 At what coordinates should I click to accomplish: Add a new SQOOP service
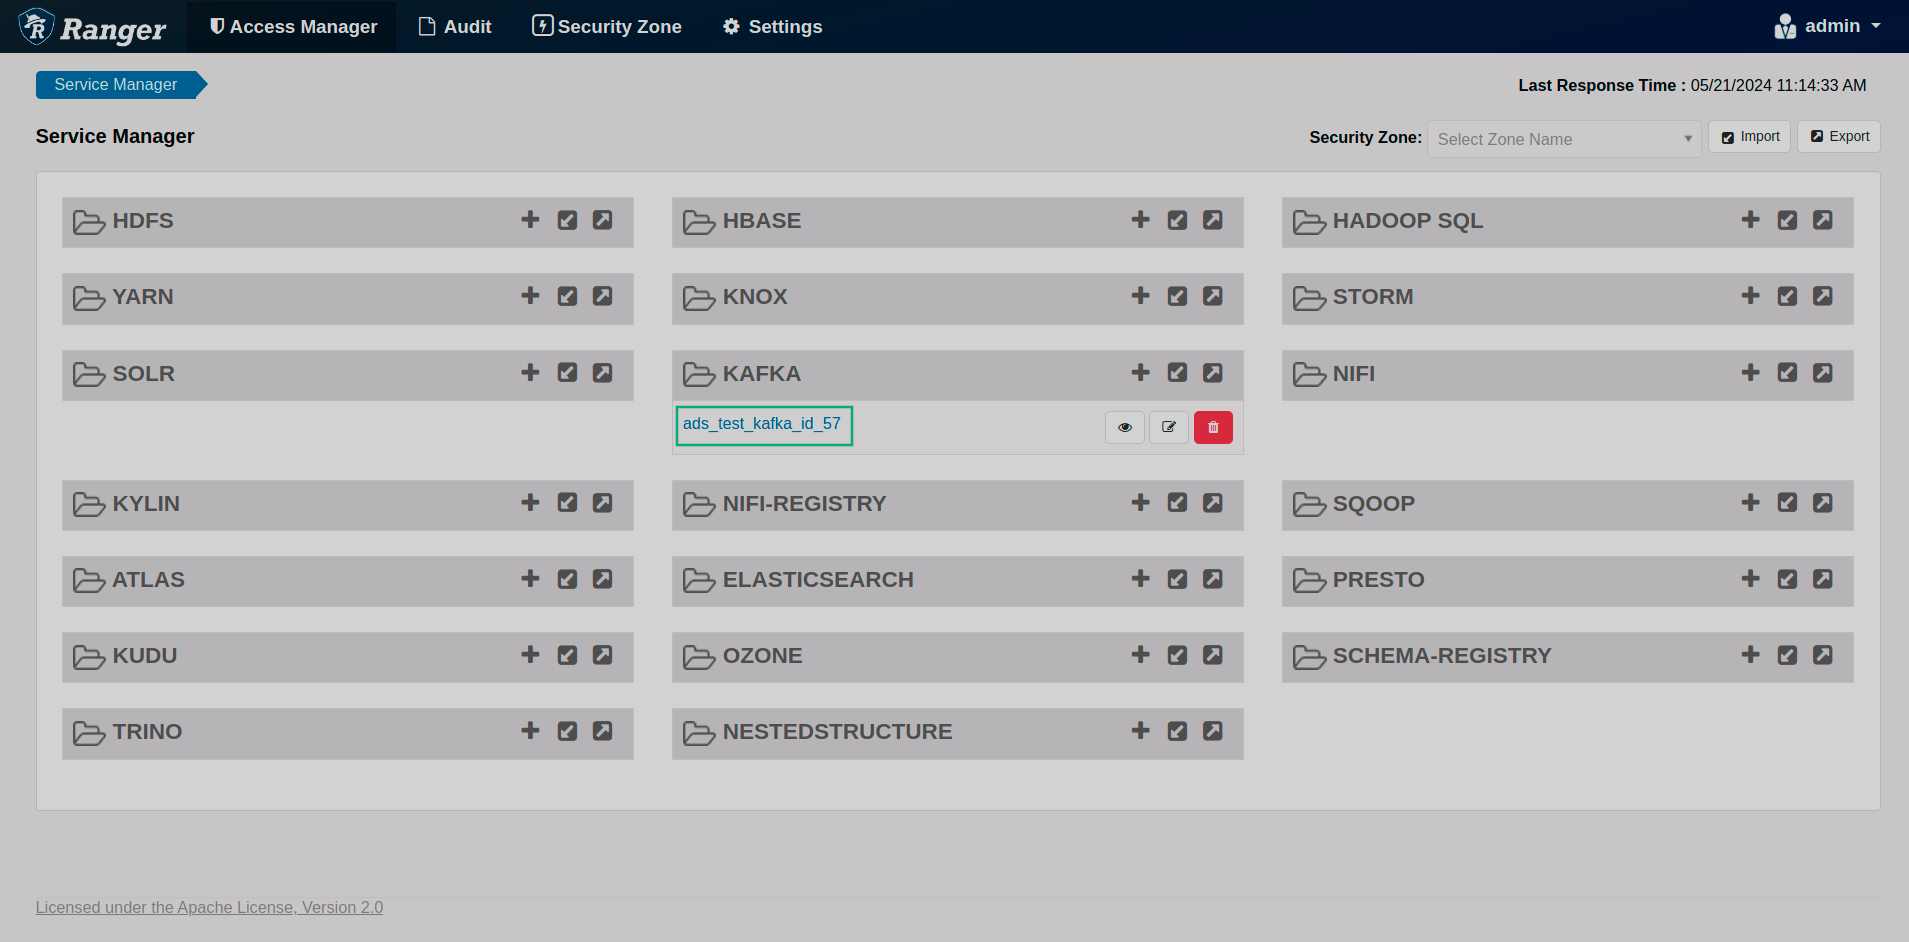(1750, 503)
